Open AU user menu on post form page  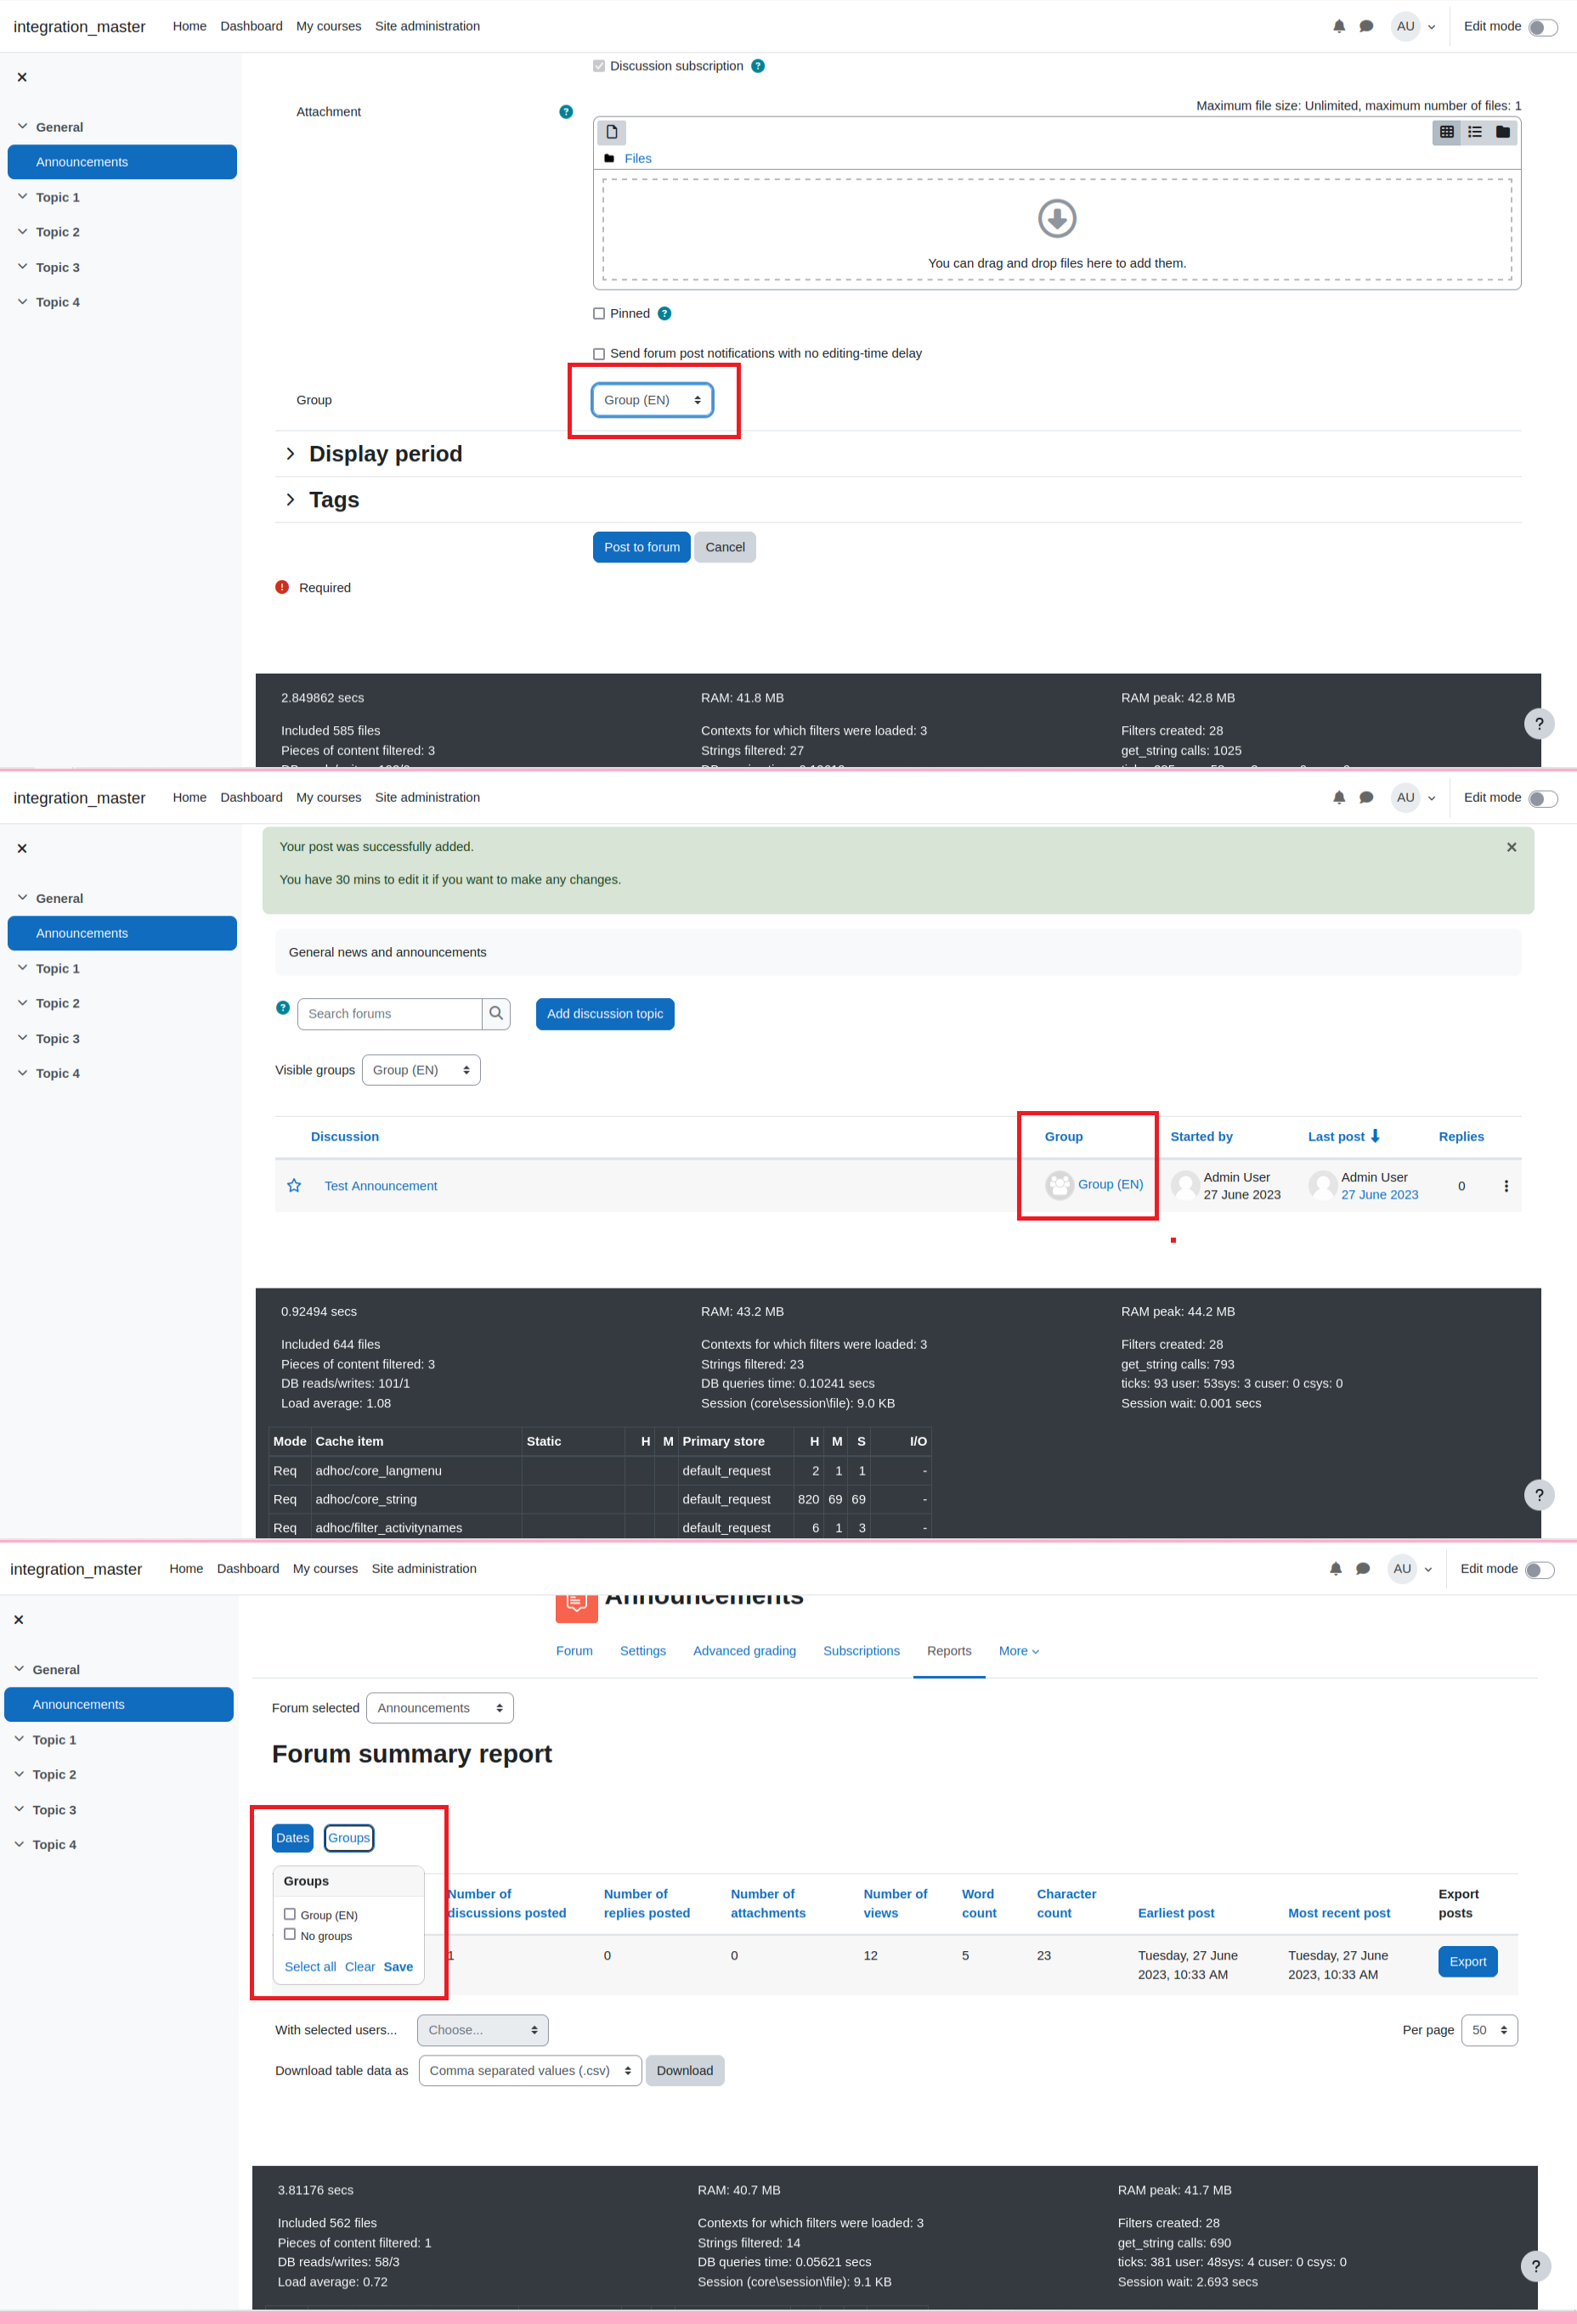click(1413, 26)
